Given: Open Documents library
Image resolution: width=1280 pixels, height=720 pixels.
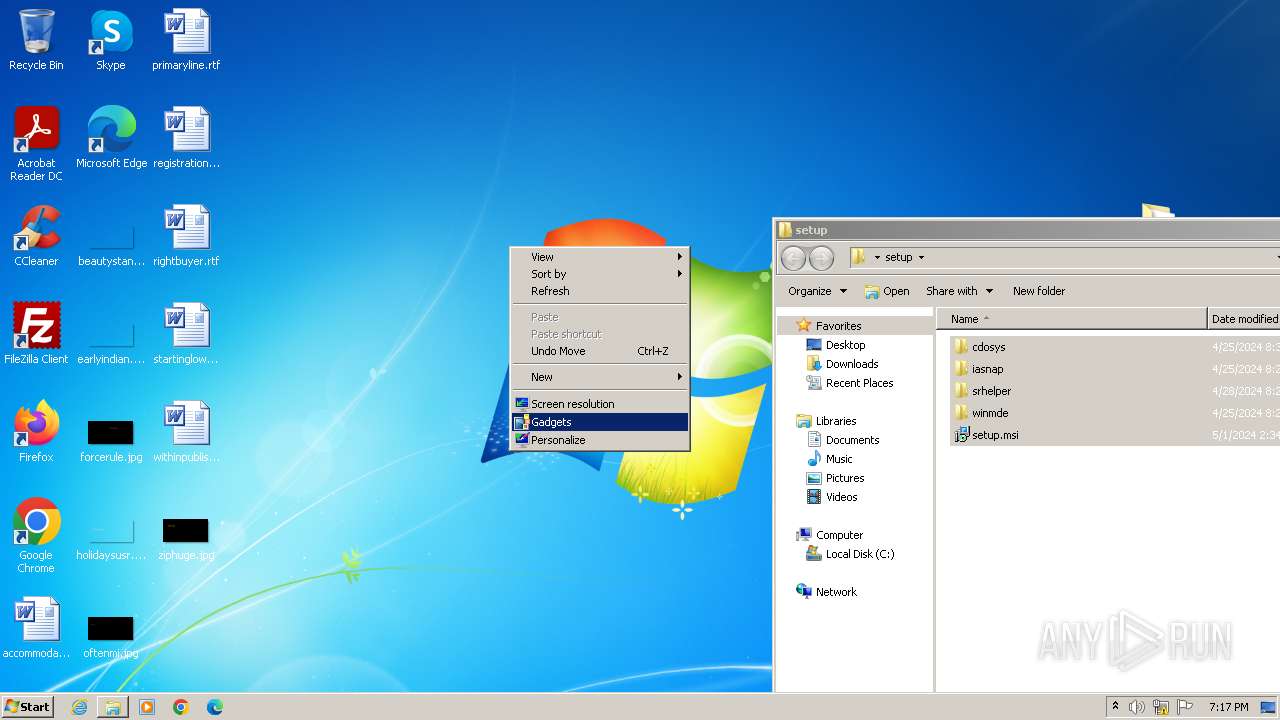Looking at the screenshot, I should coord(843,440).
